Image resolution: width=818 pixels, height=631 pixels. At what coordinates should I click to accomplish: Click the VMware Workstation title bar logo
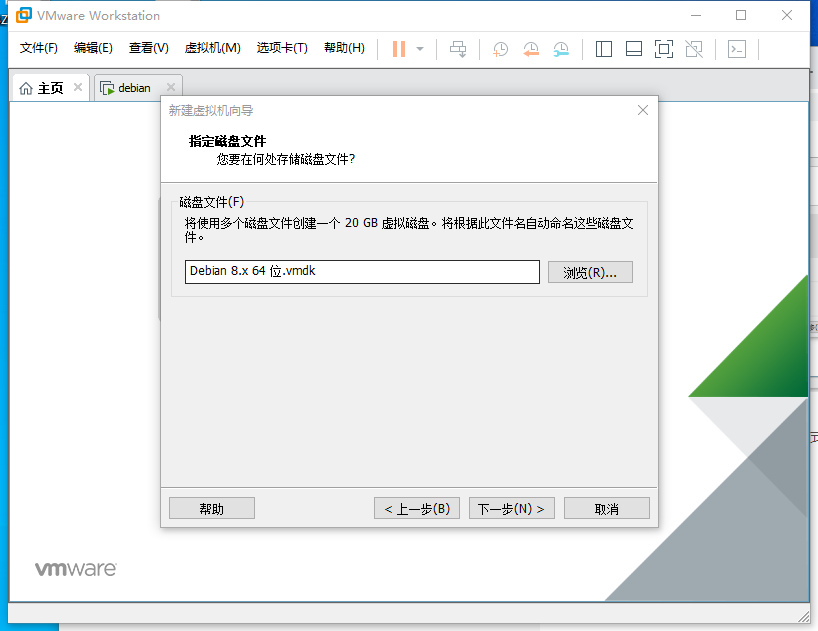(16, 15)
